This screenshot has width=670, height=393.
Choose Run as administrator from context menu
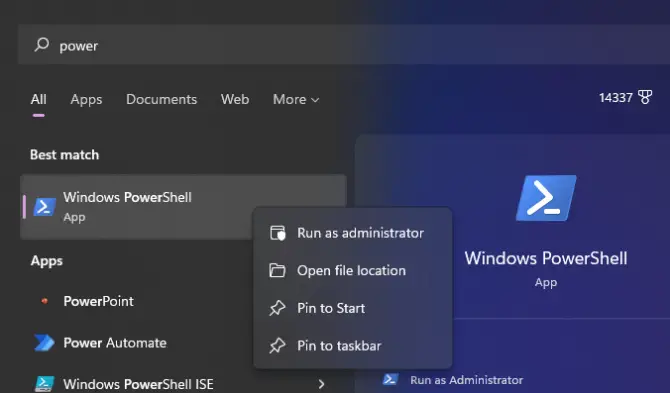pos(353,233)
